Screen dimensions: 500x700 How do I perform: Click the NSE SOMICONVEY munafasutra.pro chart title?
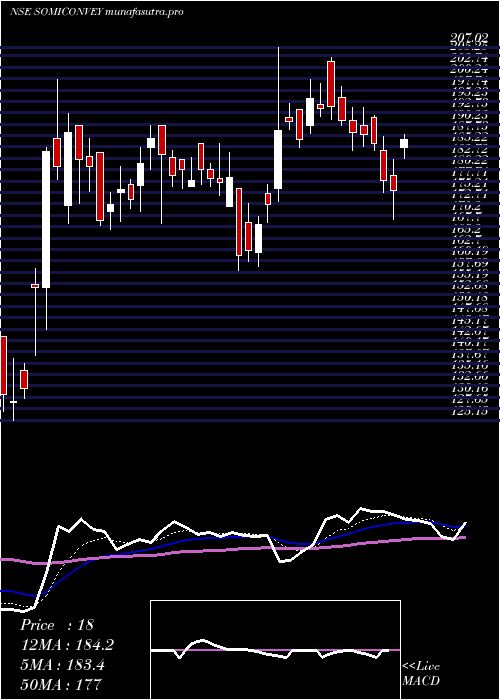[96, 12]
